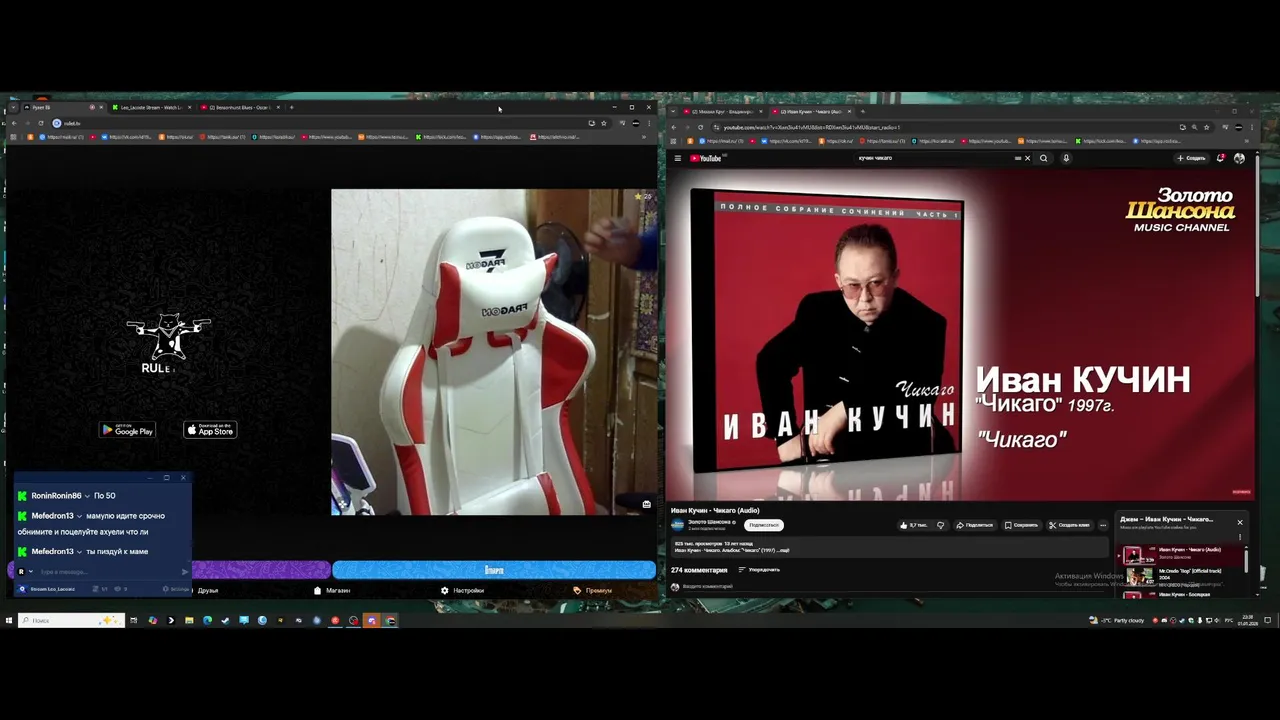1280x720 pixels.
Task: Click the camera icon on webcam preview
Action: coord(647,504)
